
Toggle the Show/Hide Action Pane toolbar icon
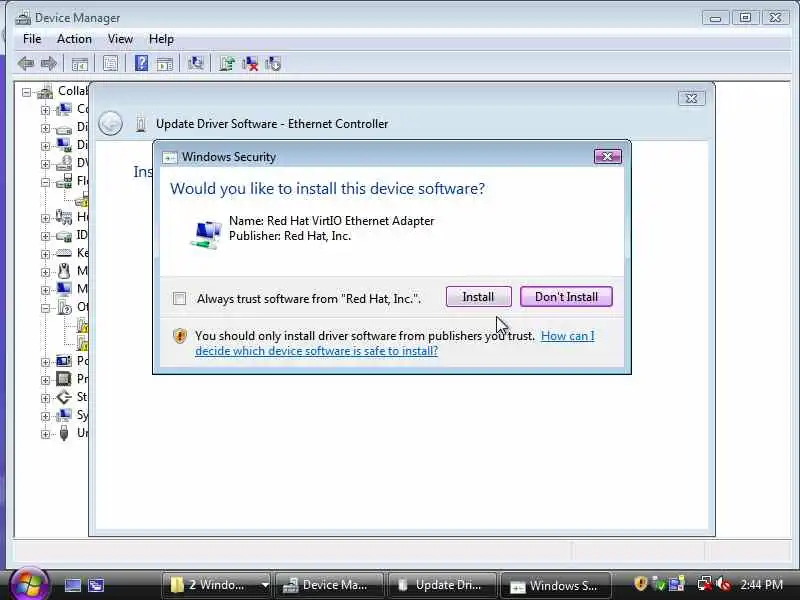(x=164, y=64)
